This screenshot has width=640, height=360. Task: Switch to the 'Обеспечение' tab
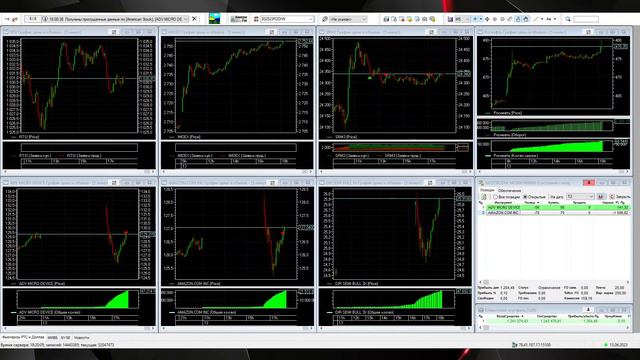pyautogui.click(x=509, y=191)
